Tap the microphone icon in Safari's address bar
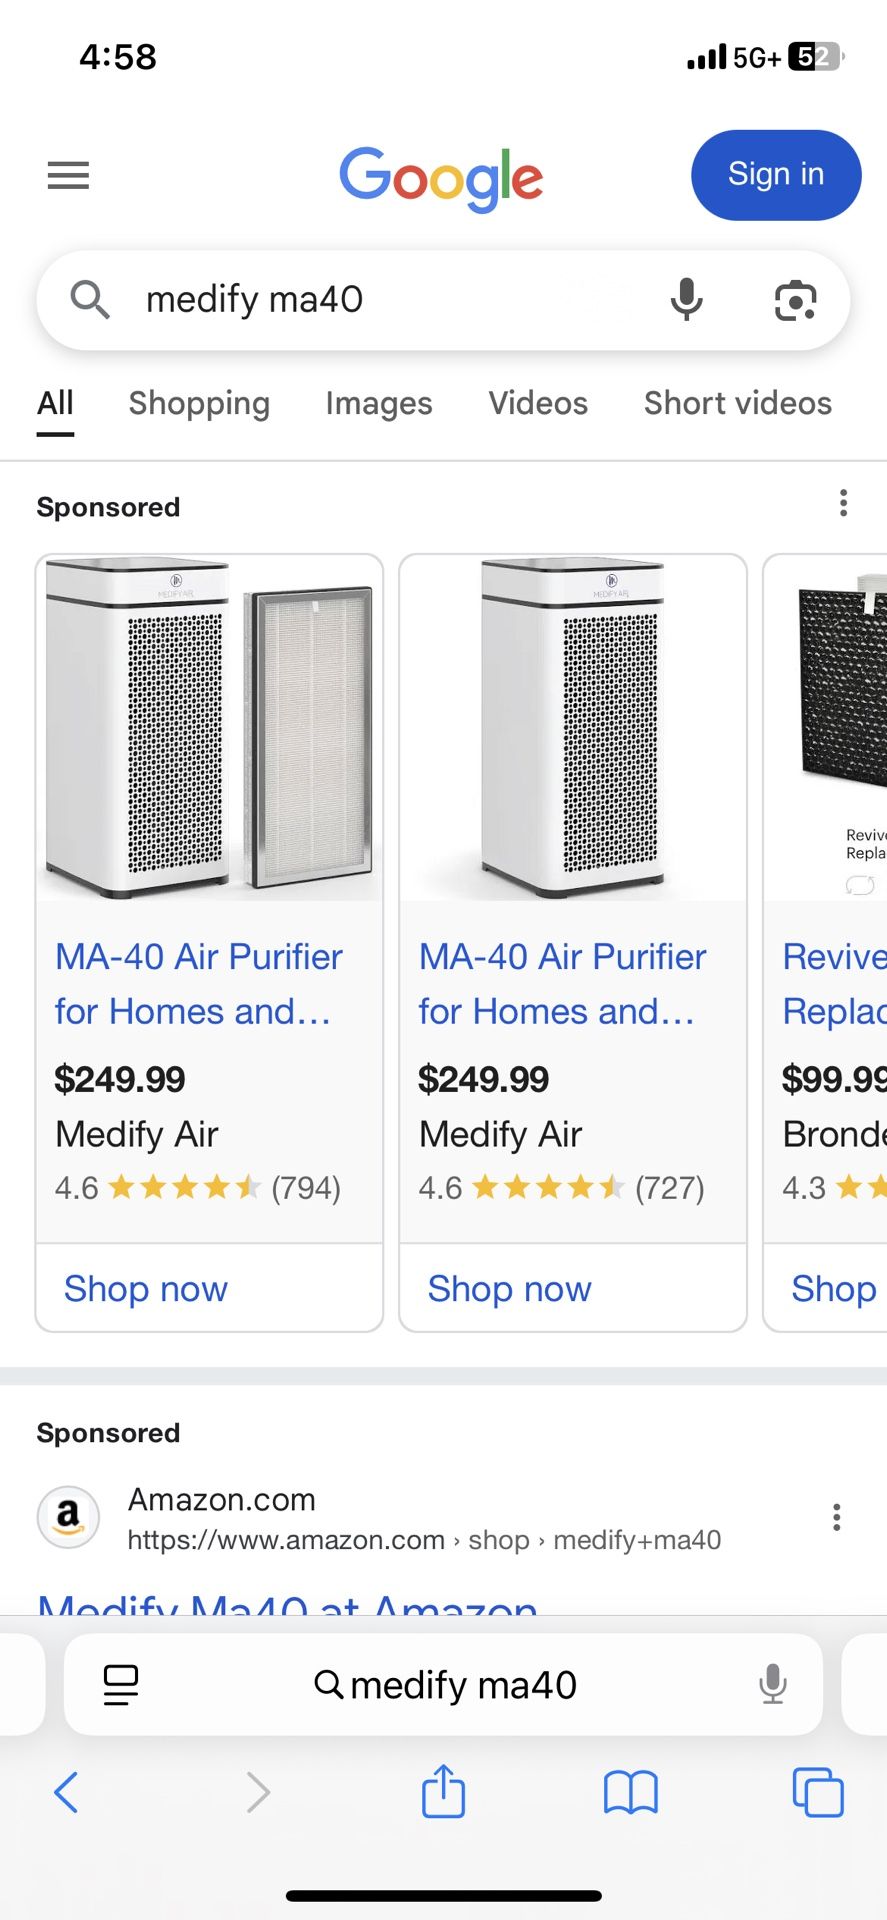The image size is (887, 1920). pyautogui.click(x=772, y=1685)
